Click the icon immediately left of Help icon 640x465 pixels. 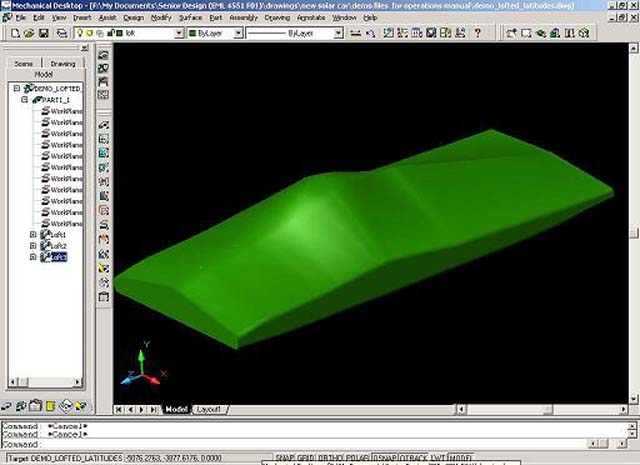pos(460,33)
